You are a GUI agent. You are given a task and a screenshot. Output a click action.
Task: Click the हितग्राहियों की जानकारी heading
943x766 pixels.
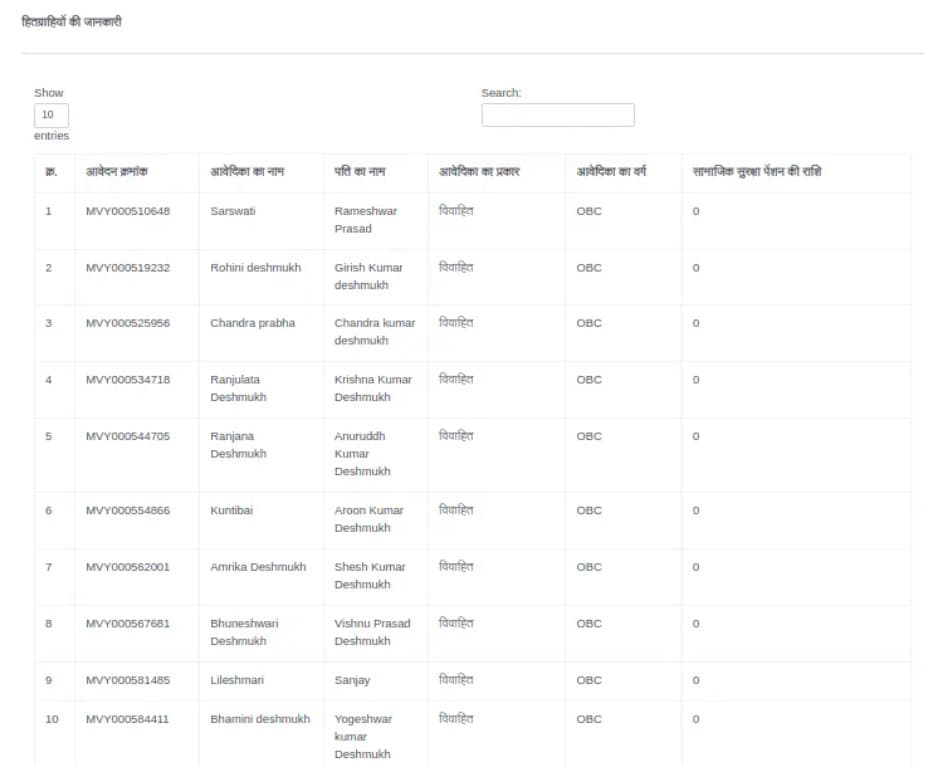[72, 22]
